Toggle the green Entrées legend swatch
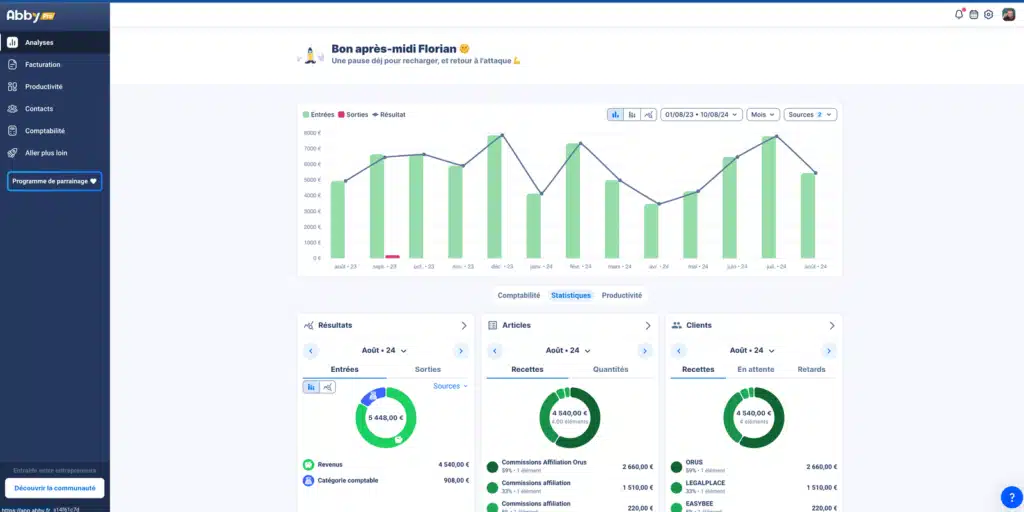 [x=306, y=115]
